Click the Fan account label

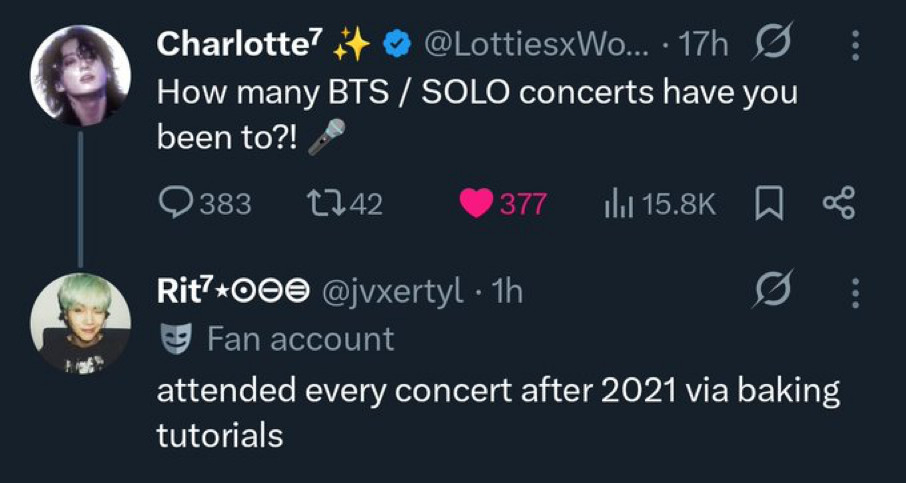[300, 339]
